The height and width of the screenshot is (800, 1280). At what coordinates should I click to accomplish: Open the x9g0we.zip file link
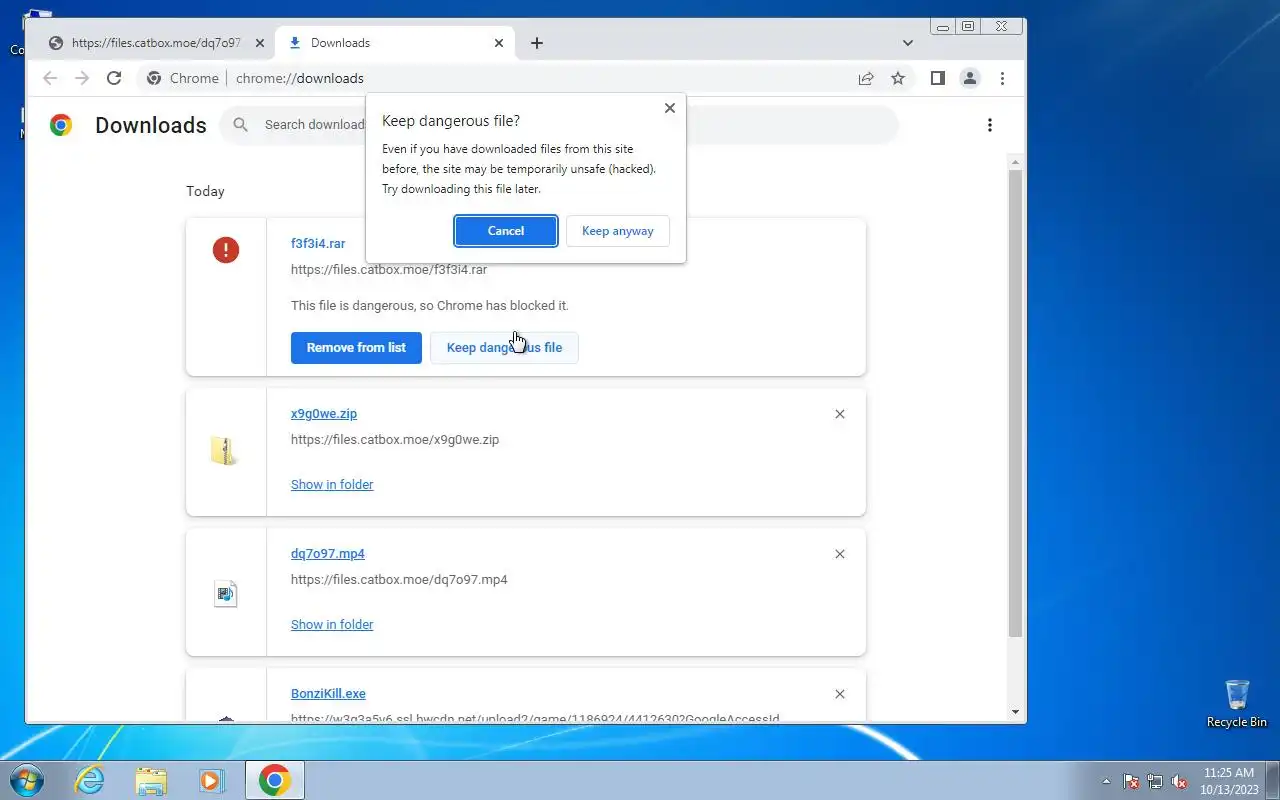click(324, 414)
